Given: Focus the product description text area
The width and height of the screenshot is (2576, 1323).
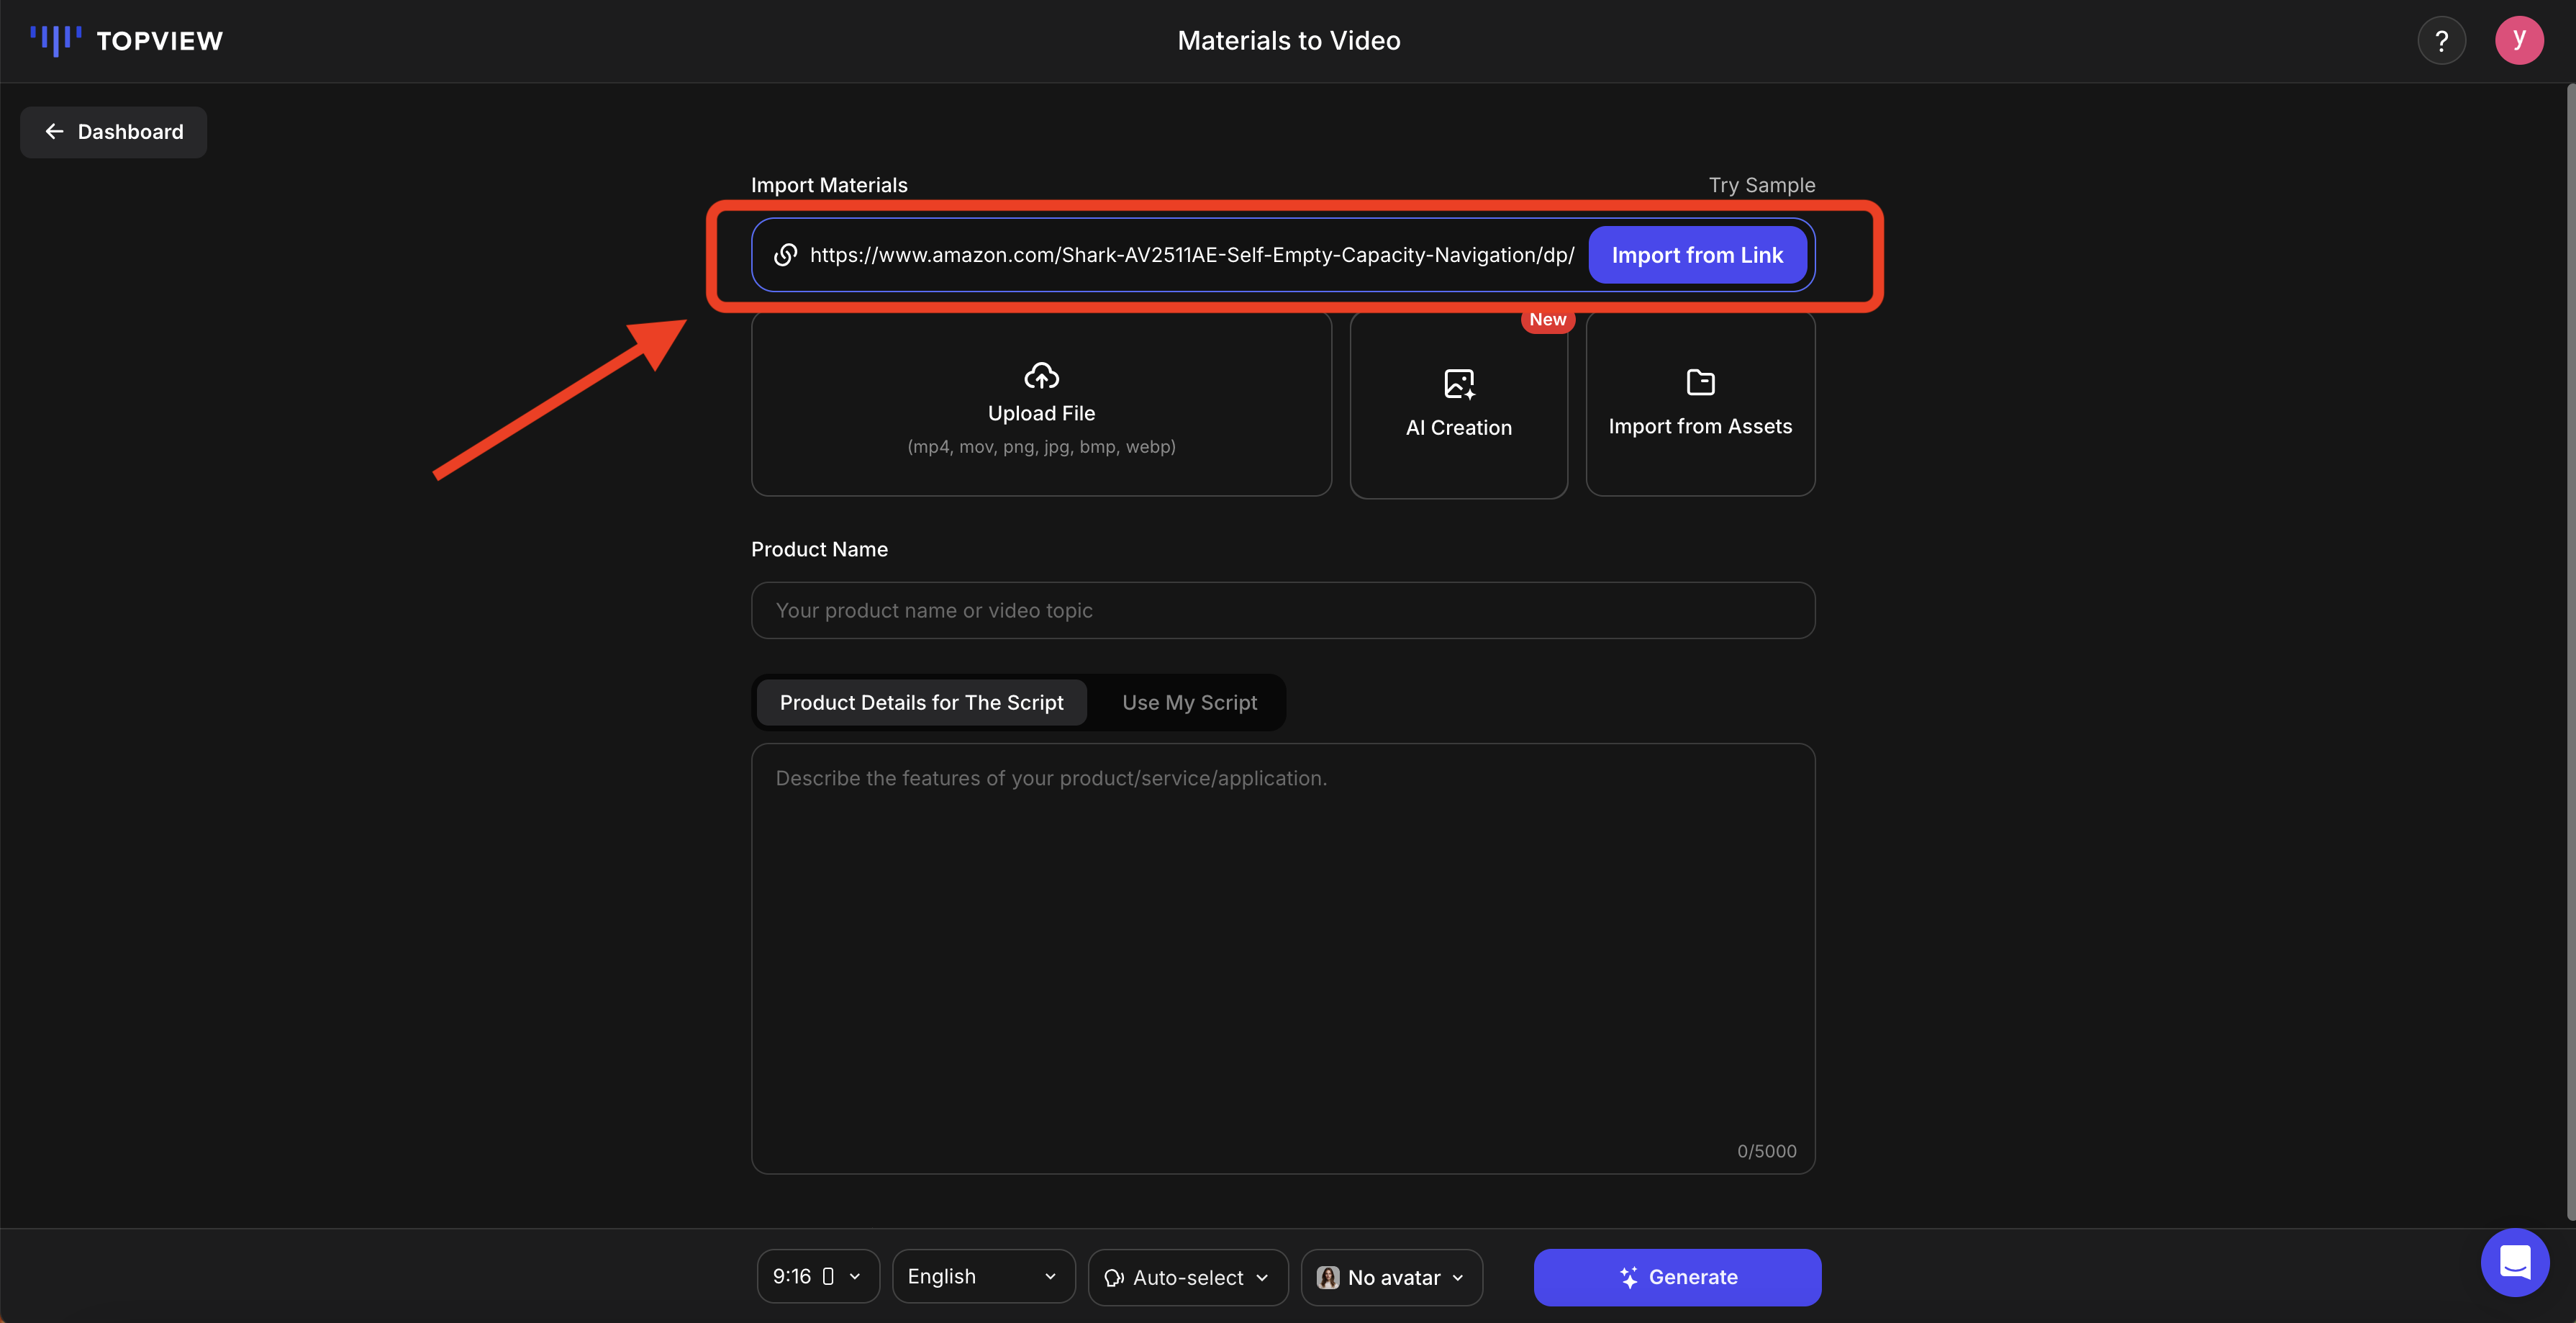Looking at the screenshot, I should click(x=1283, y=958).
